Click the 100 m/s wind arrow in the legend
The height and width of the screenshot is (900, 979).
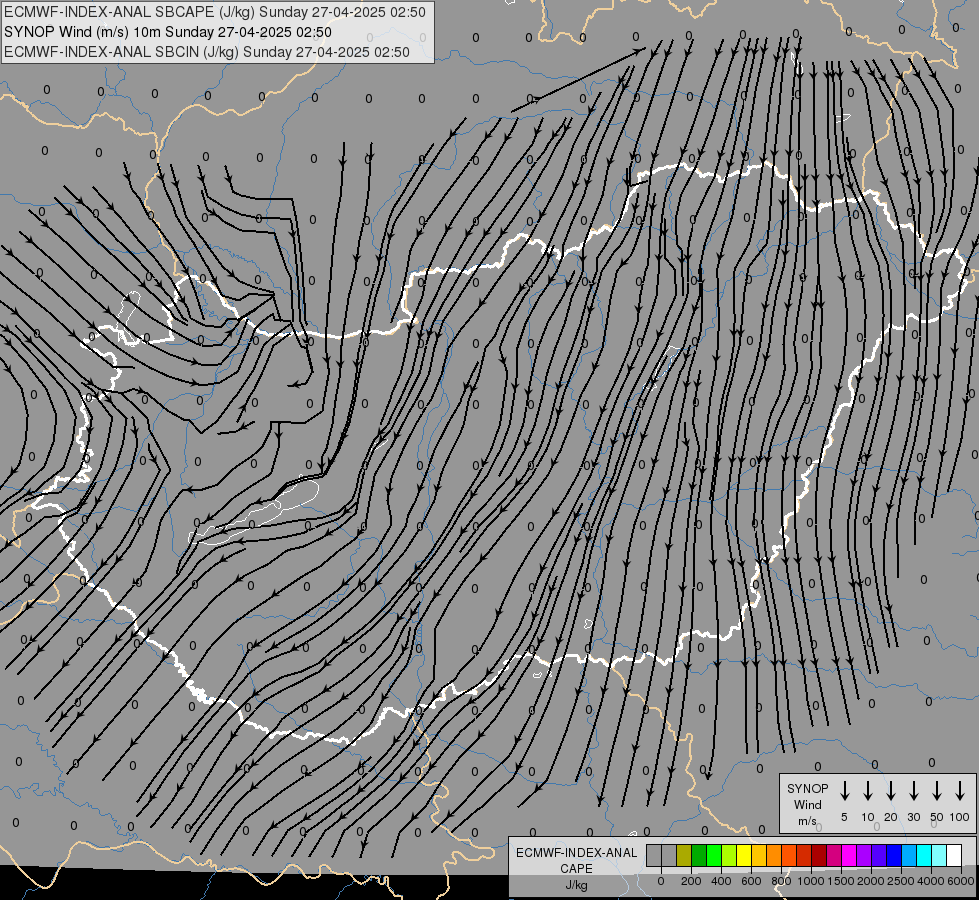960,790
